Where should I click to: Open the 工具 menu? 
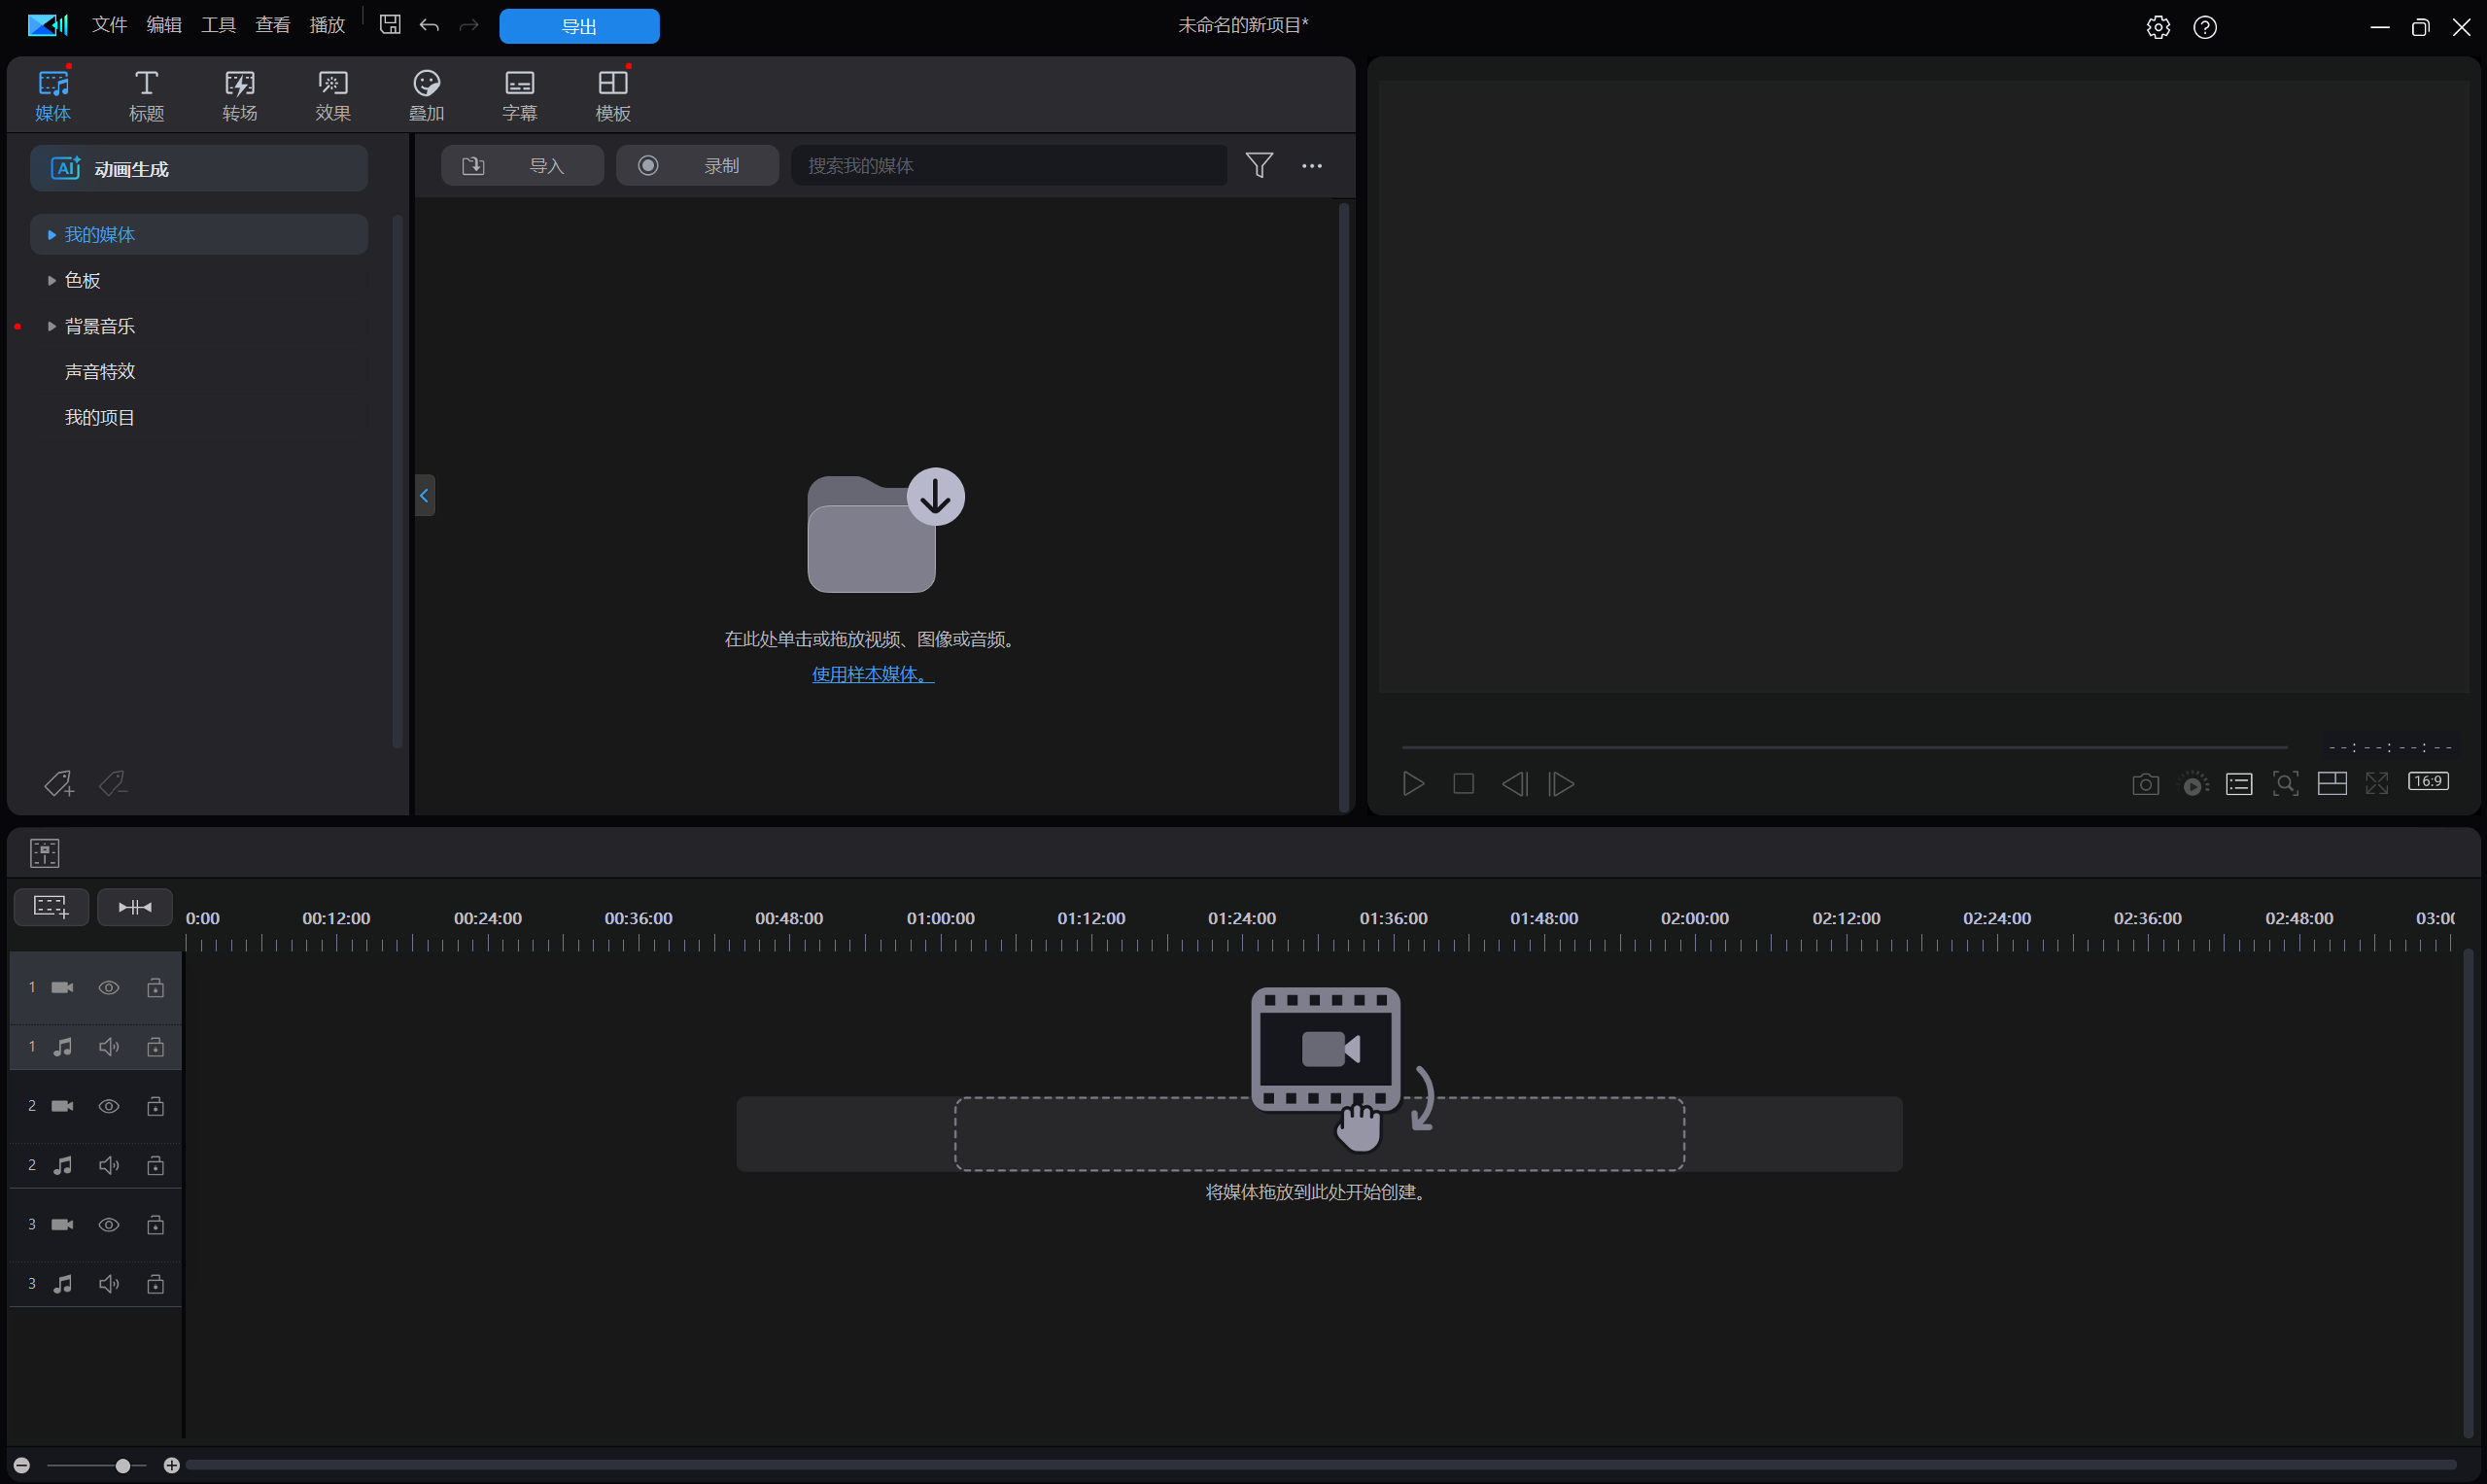[x=218, y=25]
